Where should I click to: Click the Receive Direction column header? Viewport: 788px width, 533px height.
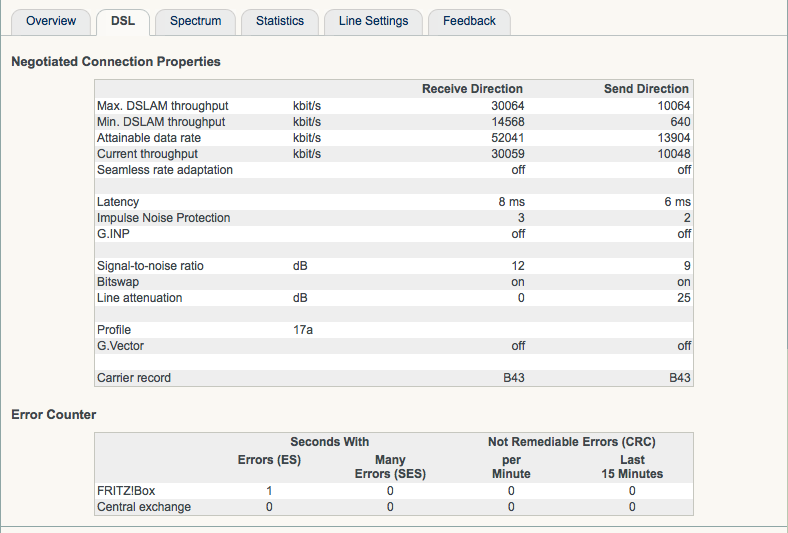472,89
